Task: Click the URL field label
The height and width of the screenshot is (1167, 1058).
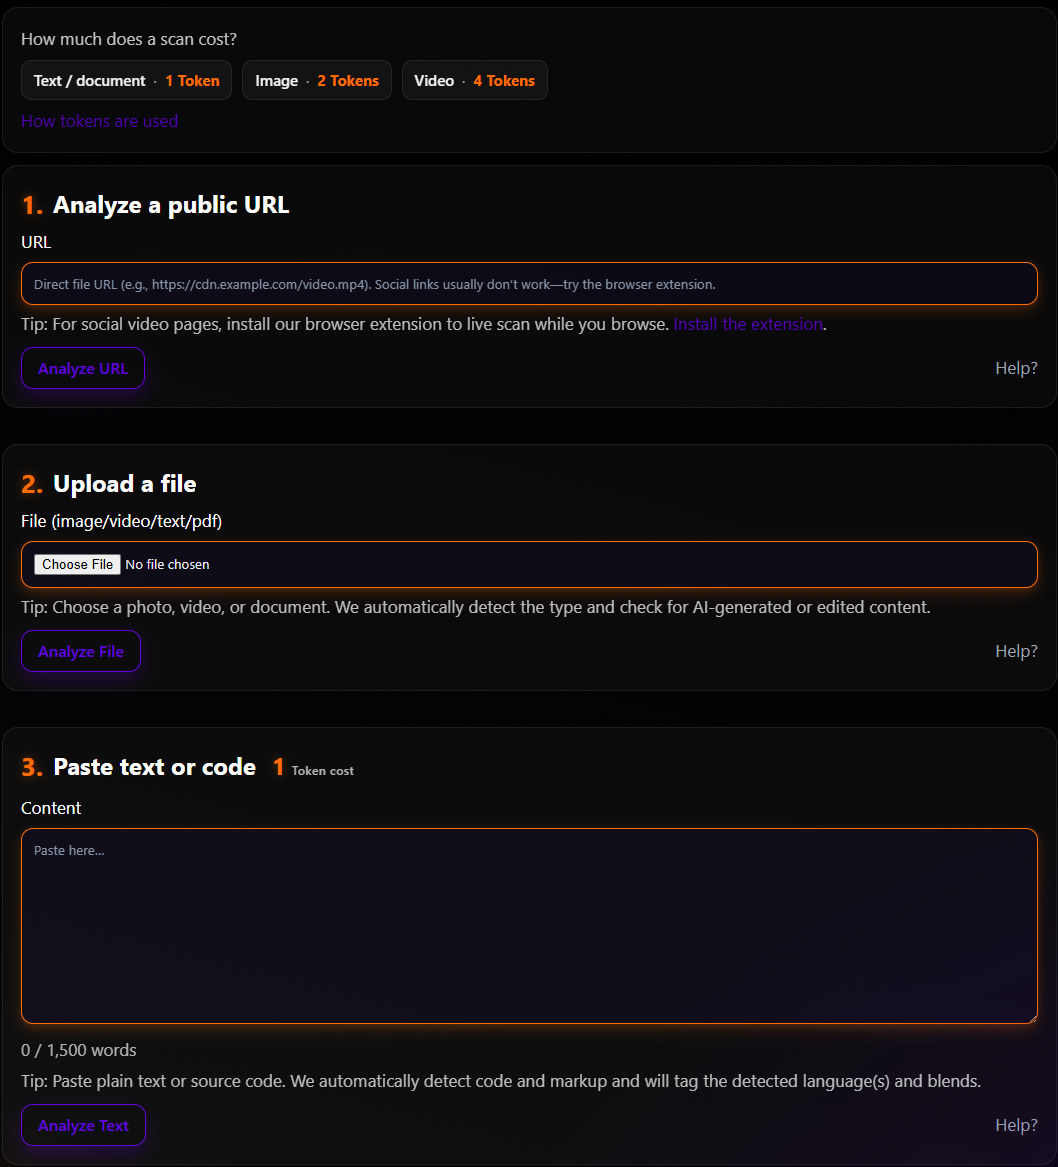Action: point(35,242)
